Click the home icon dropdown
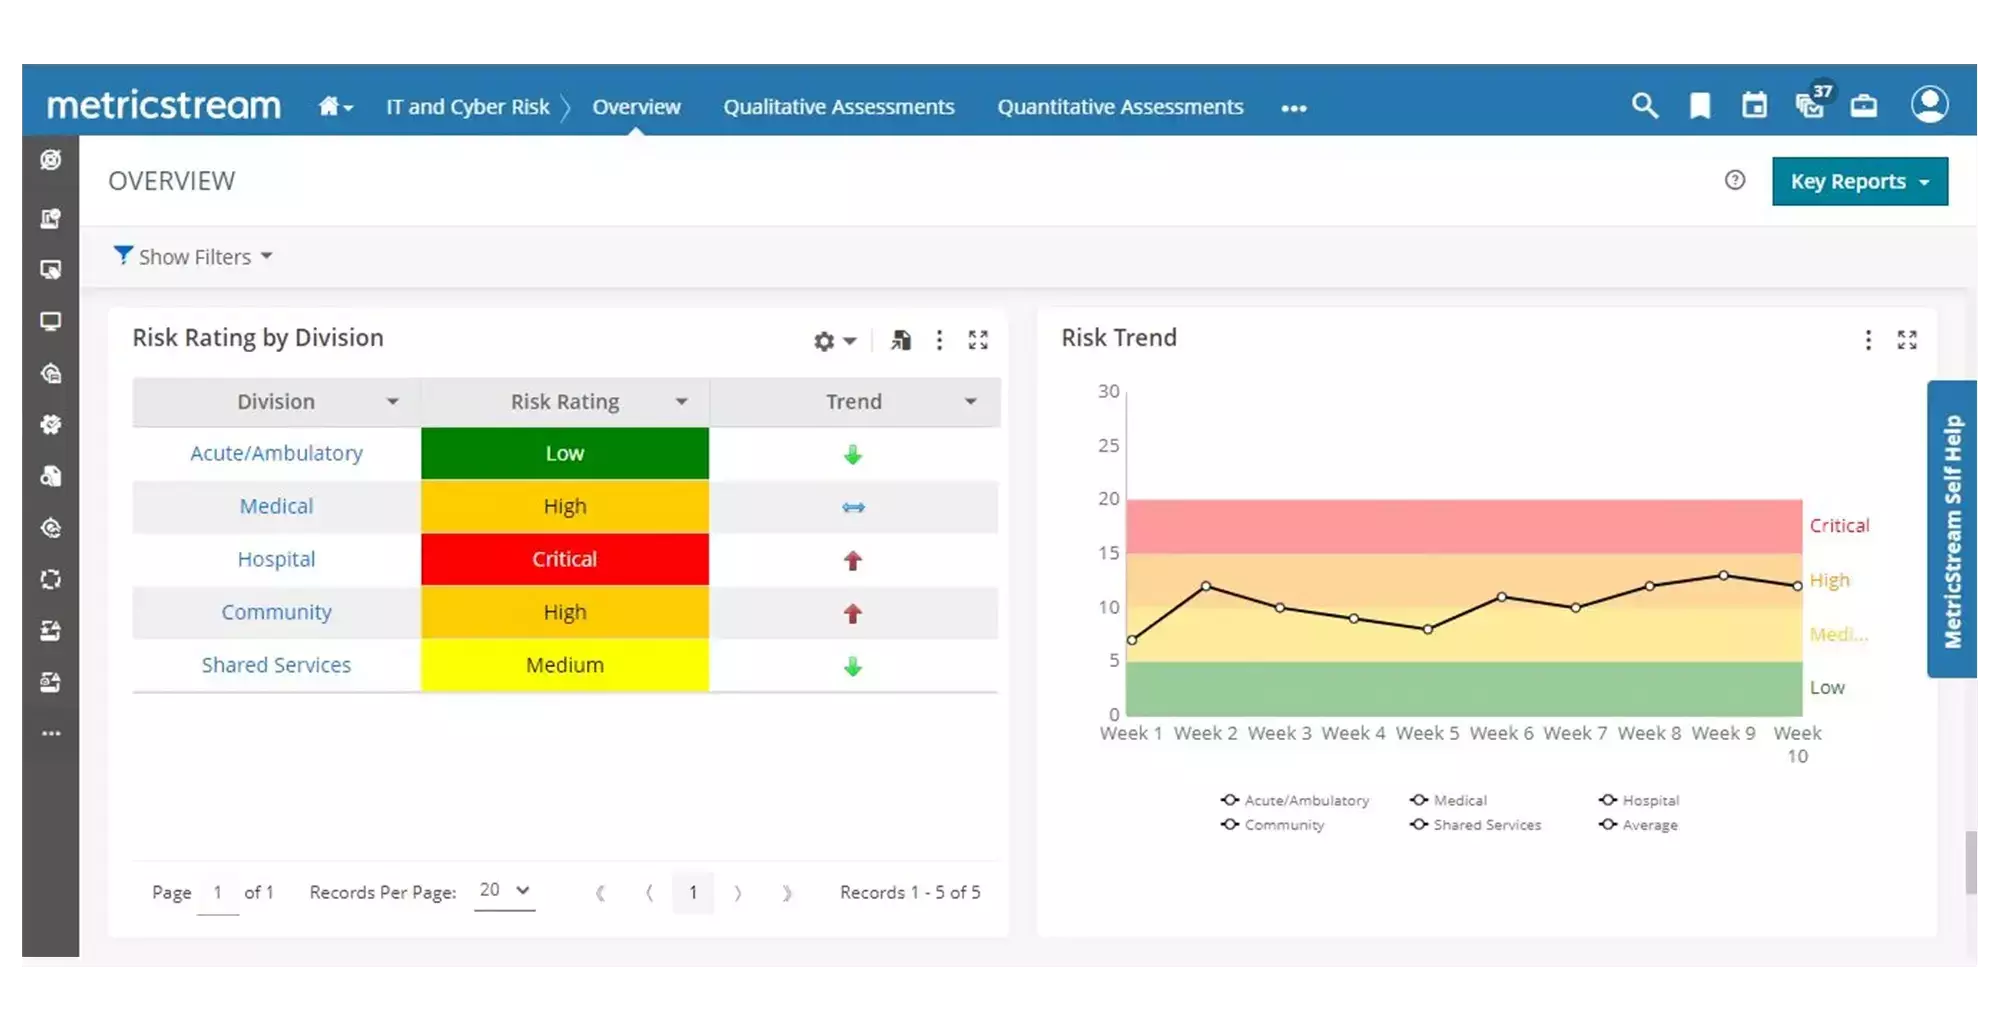Viewport: 2000px width, 1031px height. click(x=336, y=106)
